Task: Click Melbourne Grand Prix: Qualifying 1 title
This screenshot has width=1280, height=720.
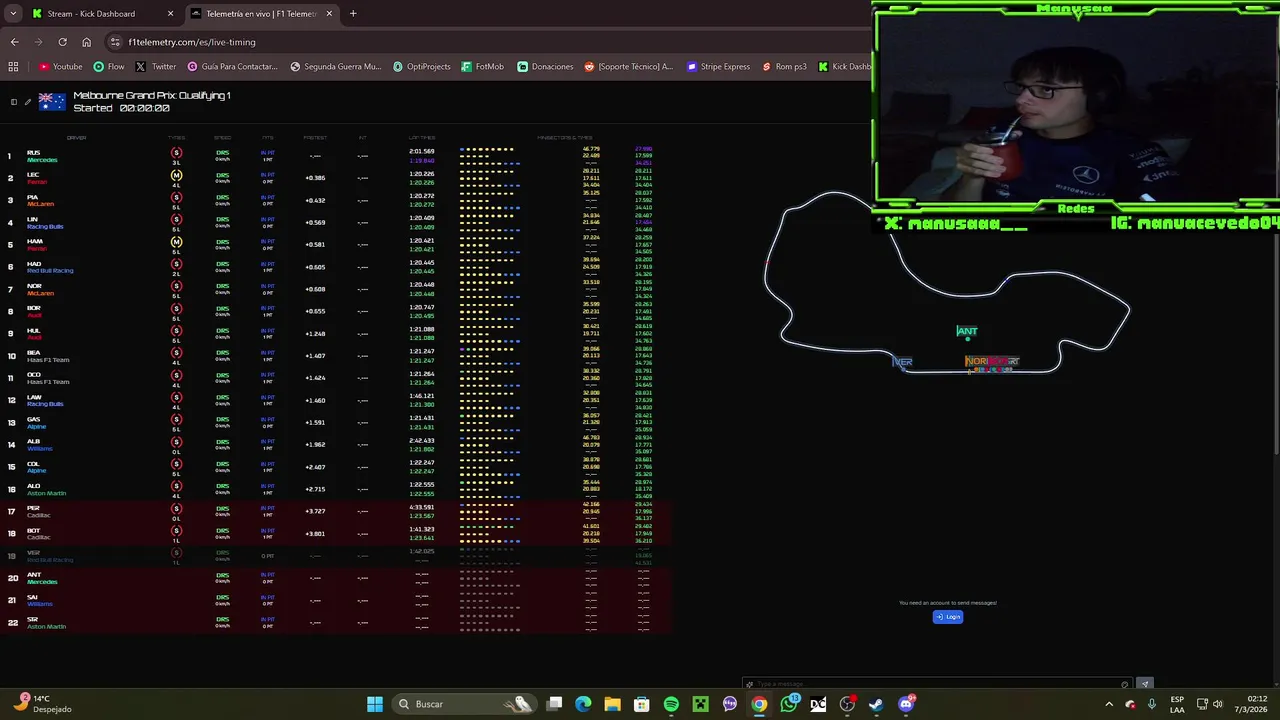Action: pos(152,96)
